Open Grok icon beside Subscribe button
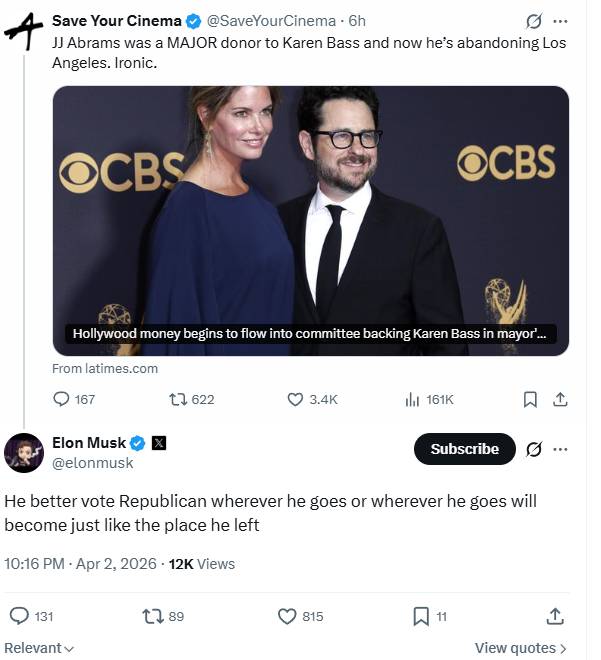The height and width of the screenshot is (660, 601). tap(534, 449)
